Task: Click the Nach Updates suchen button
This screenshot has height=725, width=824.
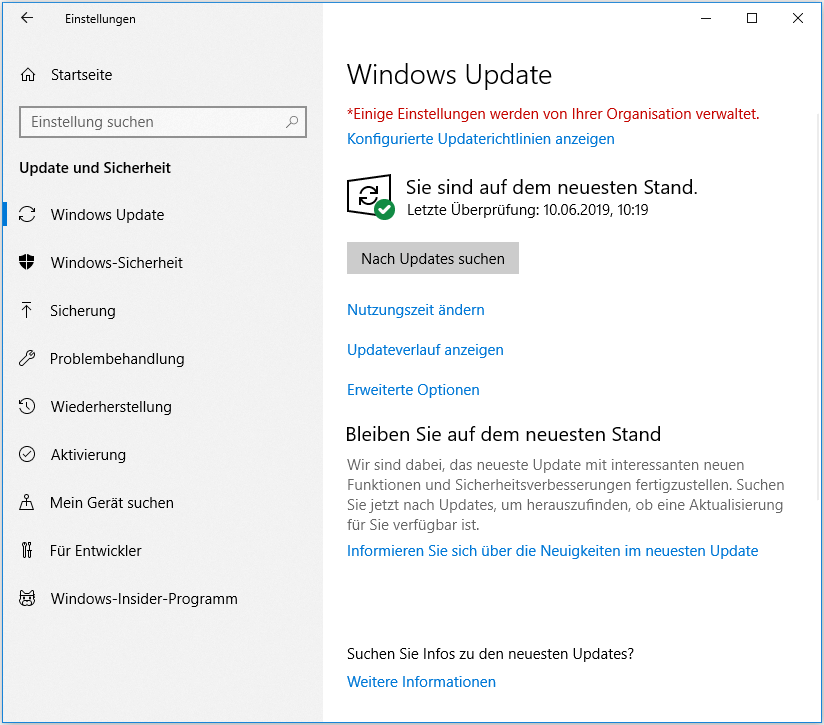Action: click(433, 258)
